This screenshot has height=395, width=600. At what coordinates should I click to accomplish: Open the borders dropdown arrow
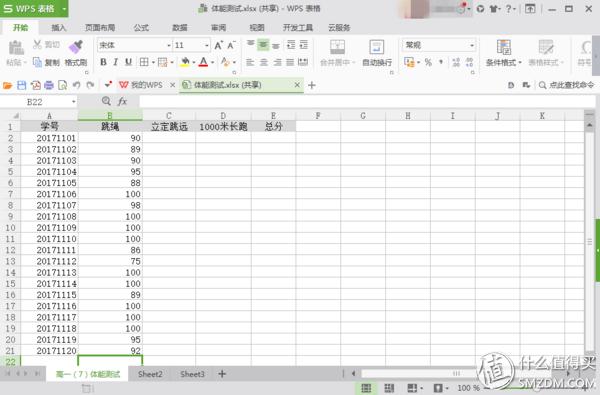tap(153, 62)
